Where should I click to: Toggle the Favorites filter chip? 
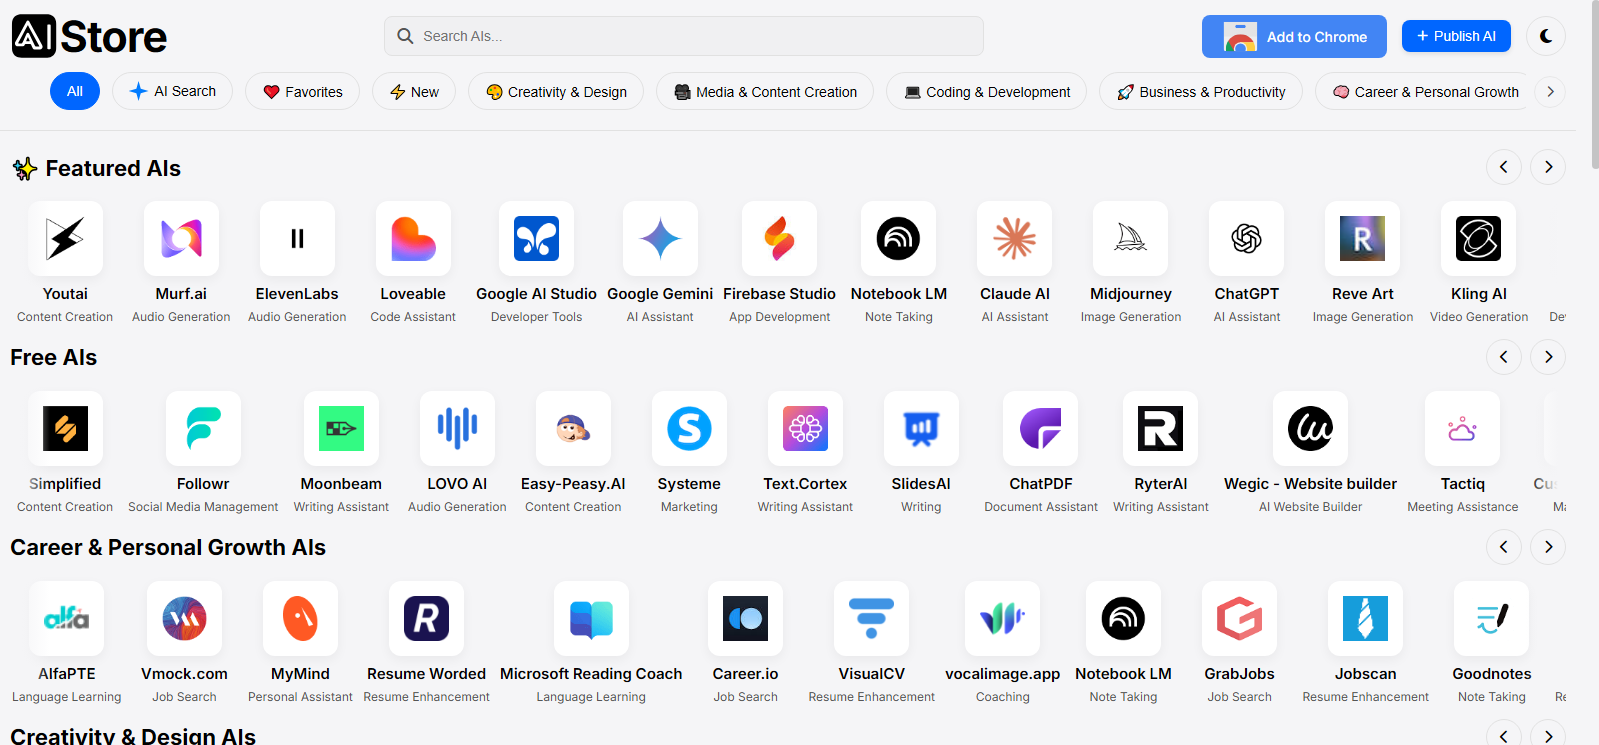302,91
